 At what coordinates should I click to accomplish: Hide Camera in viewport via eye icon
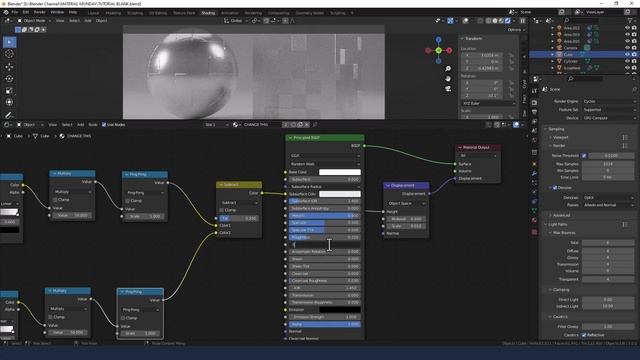[627, 48]
